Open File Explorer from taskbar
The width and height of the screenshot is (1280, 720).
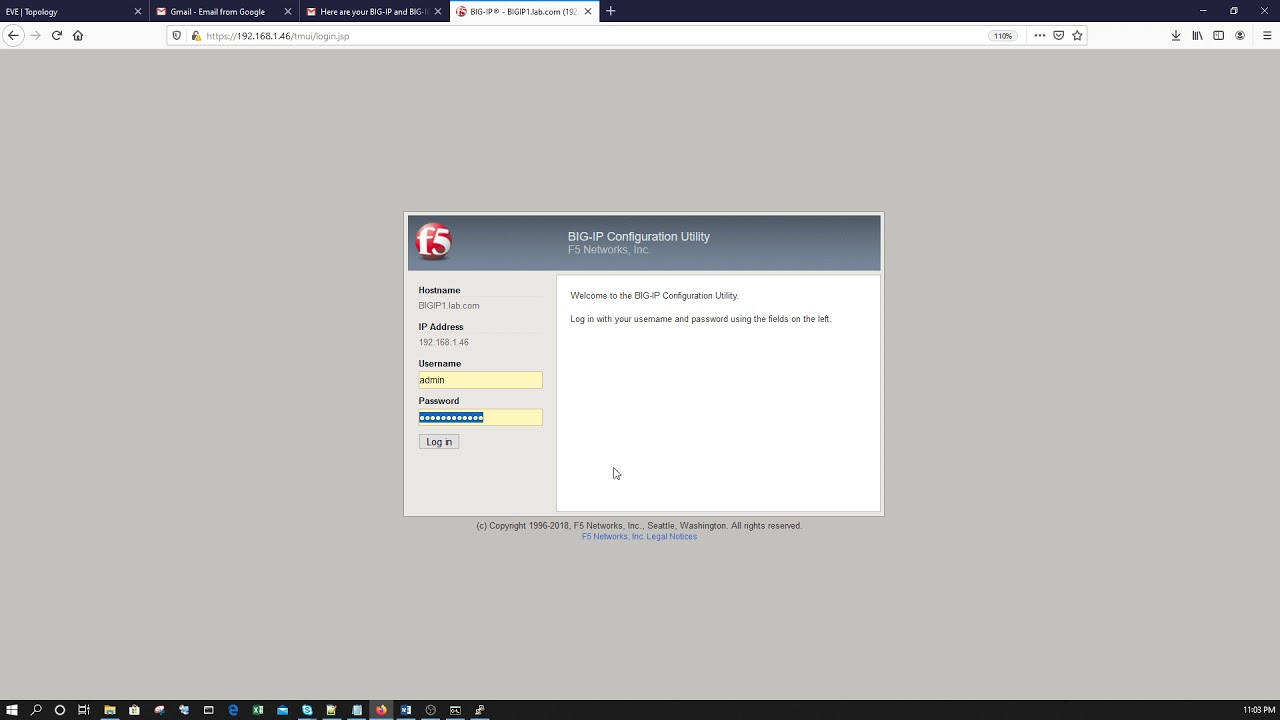pos(110,710)
